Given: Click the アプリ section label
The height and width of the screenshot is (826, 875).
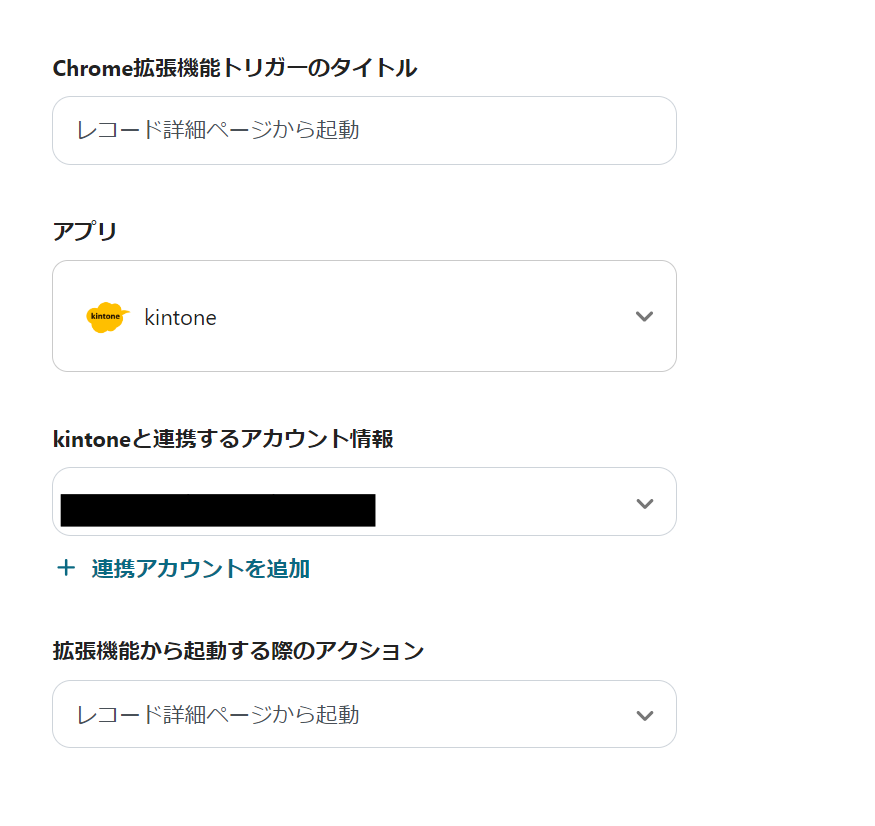Looking at the screenshot, I should coord(84,232).
